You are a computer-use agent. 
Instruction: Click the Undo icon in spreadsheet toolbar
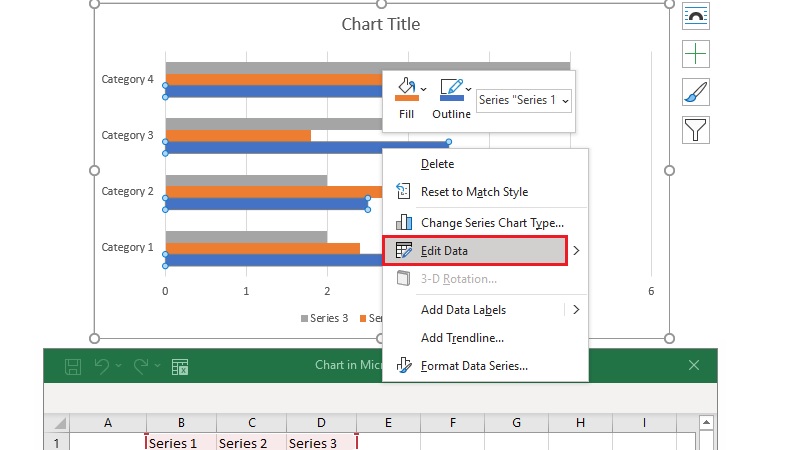pyautogui.click(x=102, y=366)
